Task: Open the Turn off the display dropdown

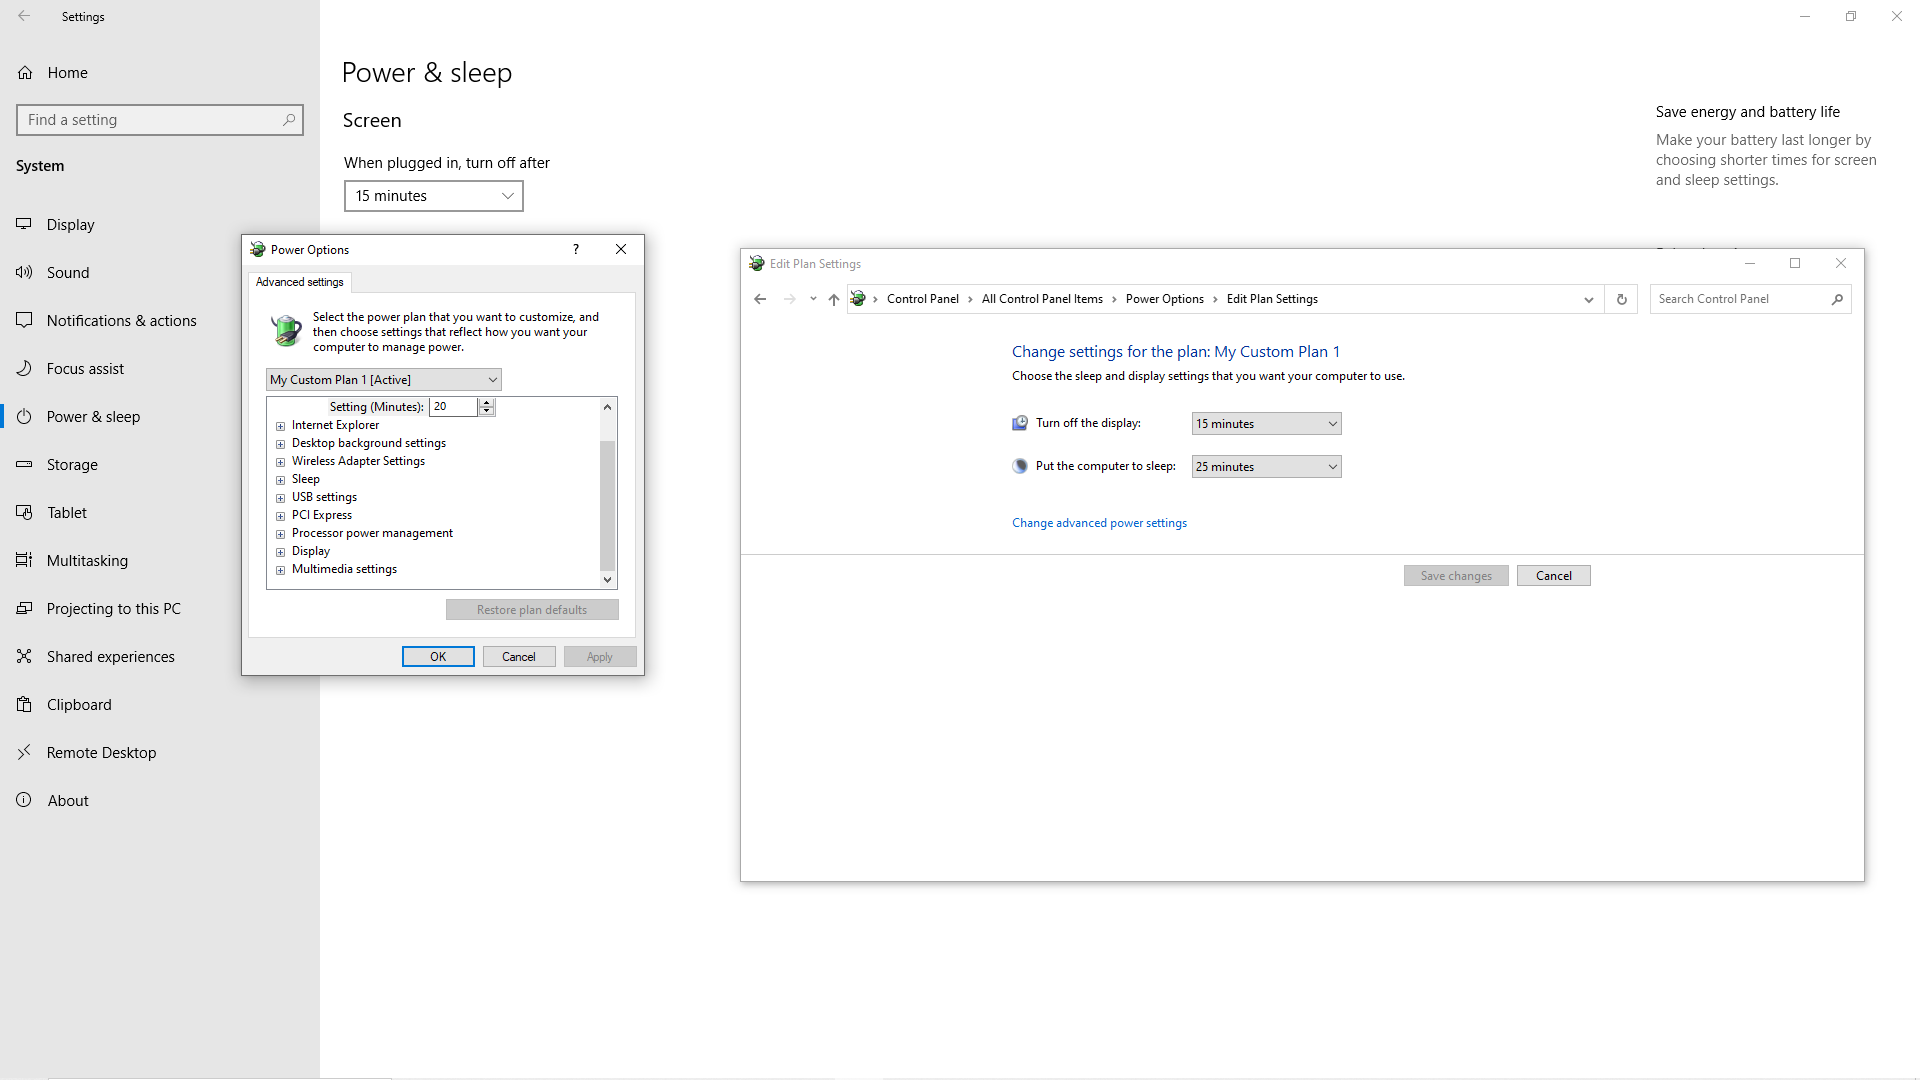Action: (1266, 424)
